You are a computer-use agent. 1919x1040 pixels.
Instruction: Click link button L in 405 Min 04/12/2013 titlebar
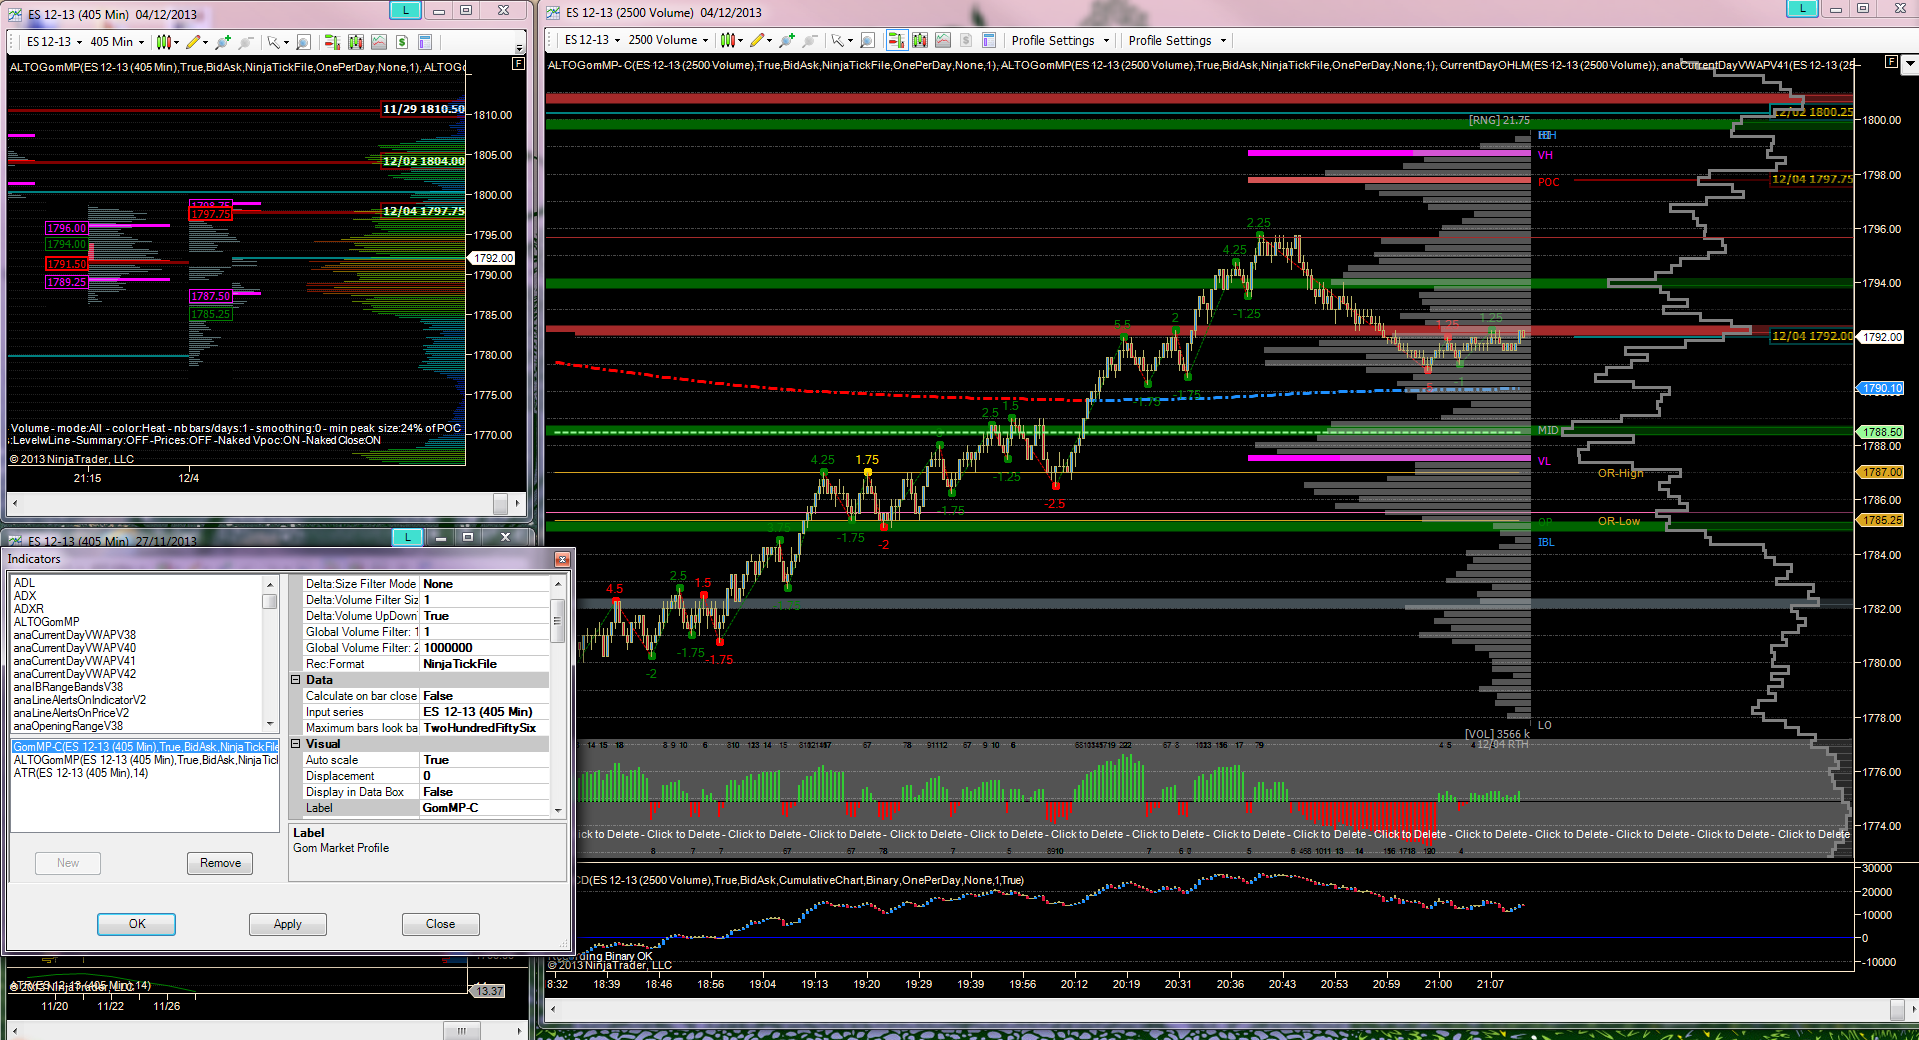click(405, 10)
